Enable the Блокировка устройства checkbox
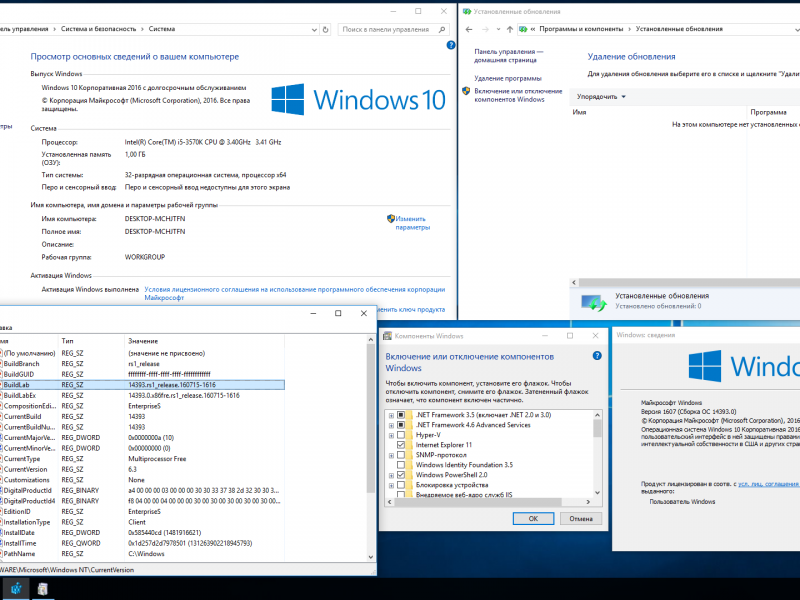 (x=401, y=485)
